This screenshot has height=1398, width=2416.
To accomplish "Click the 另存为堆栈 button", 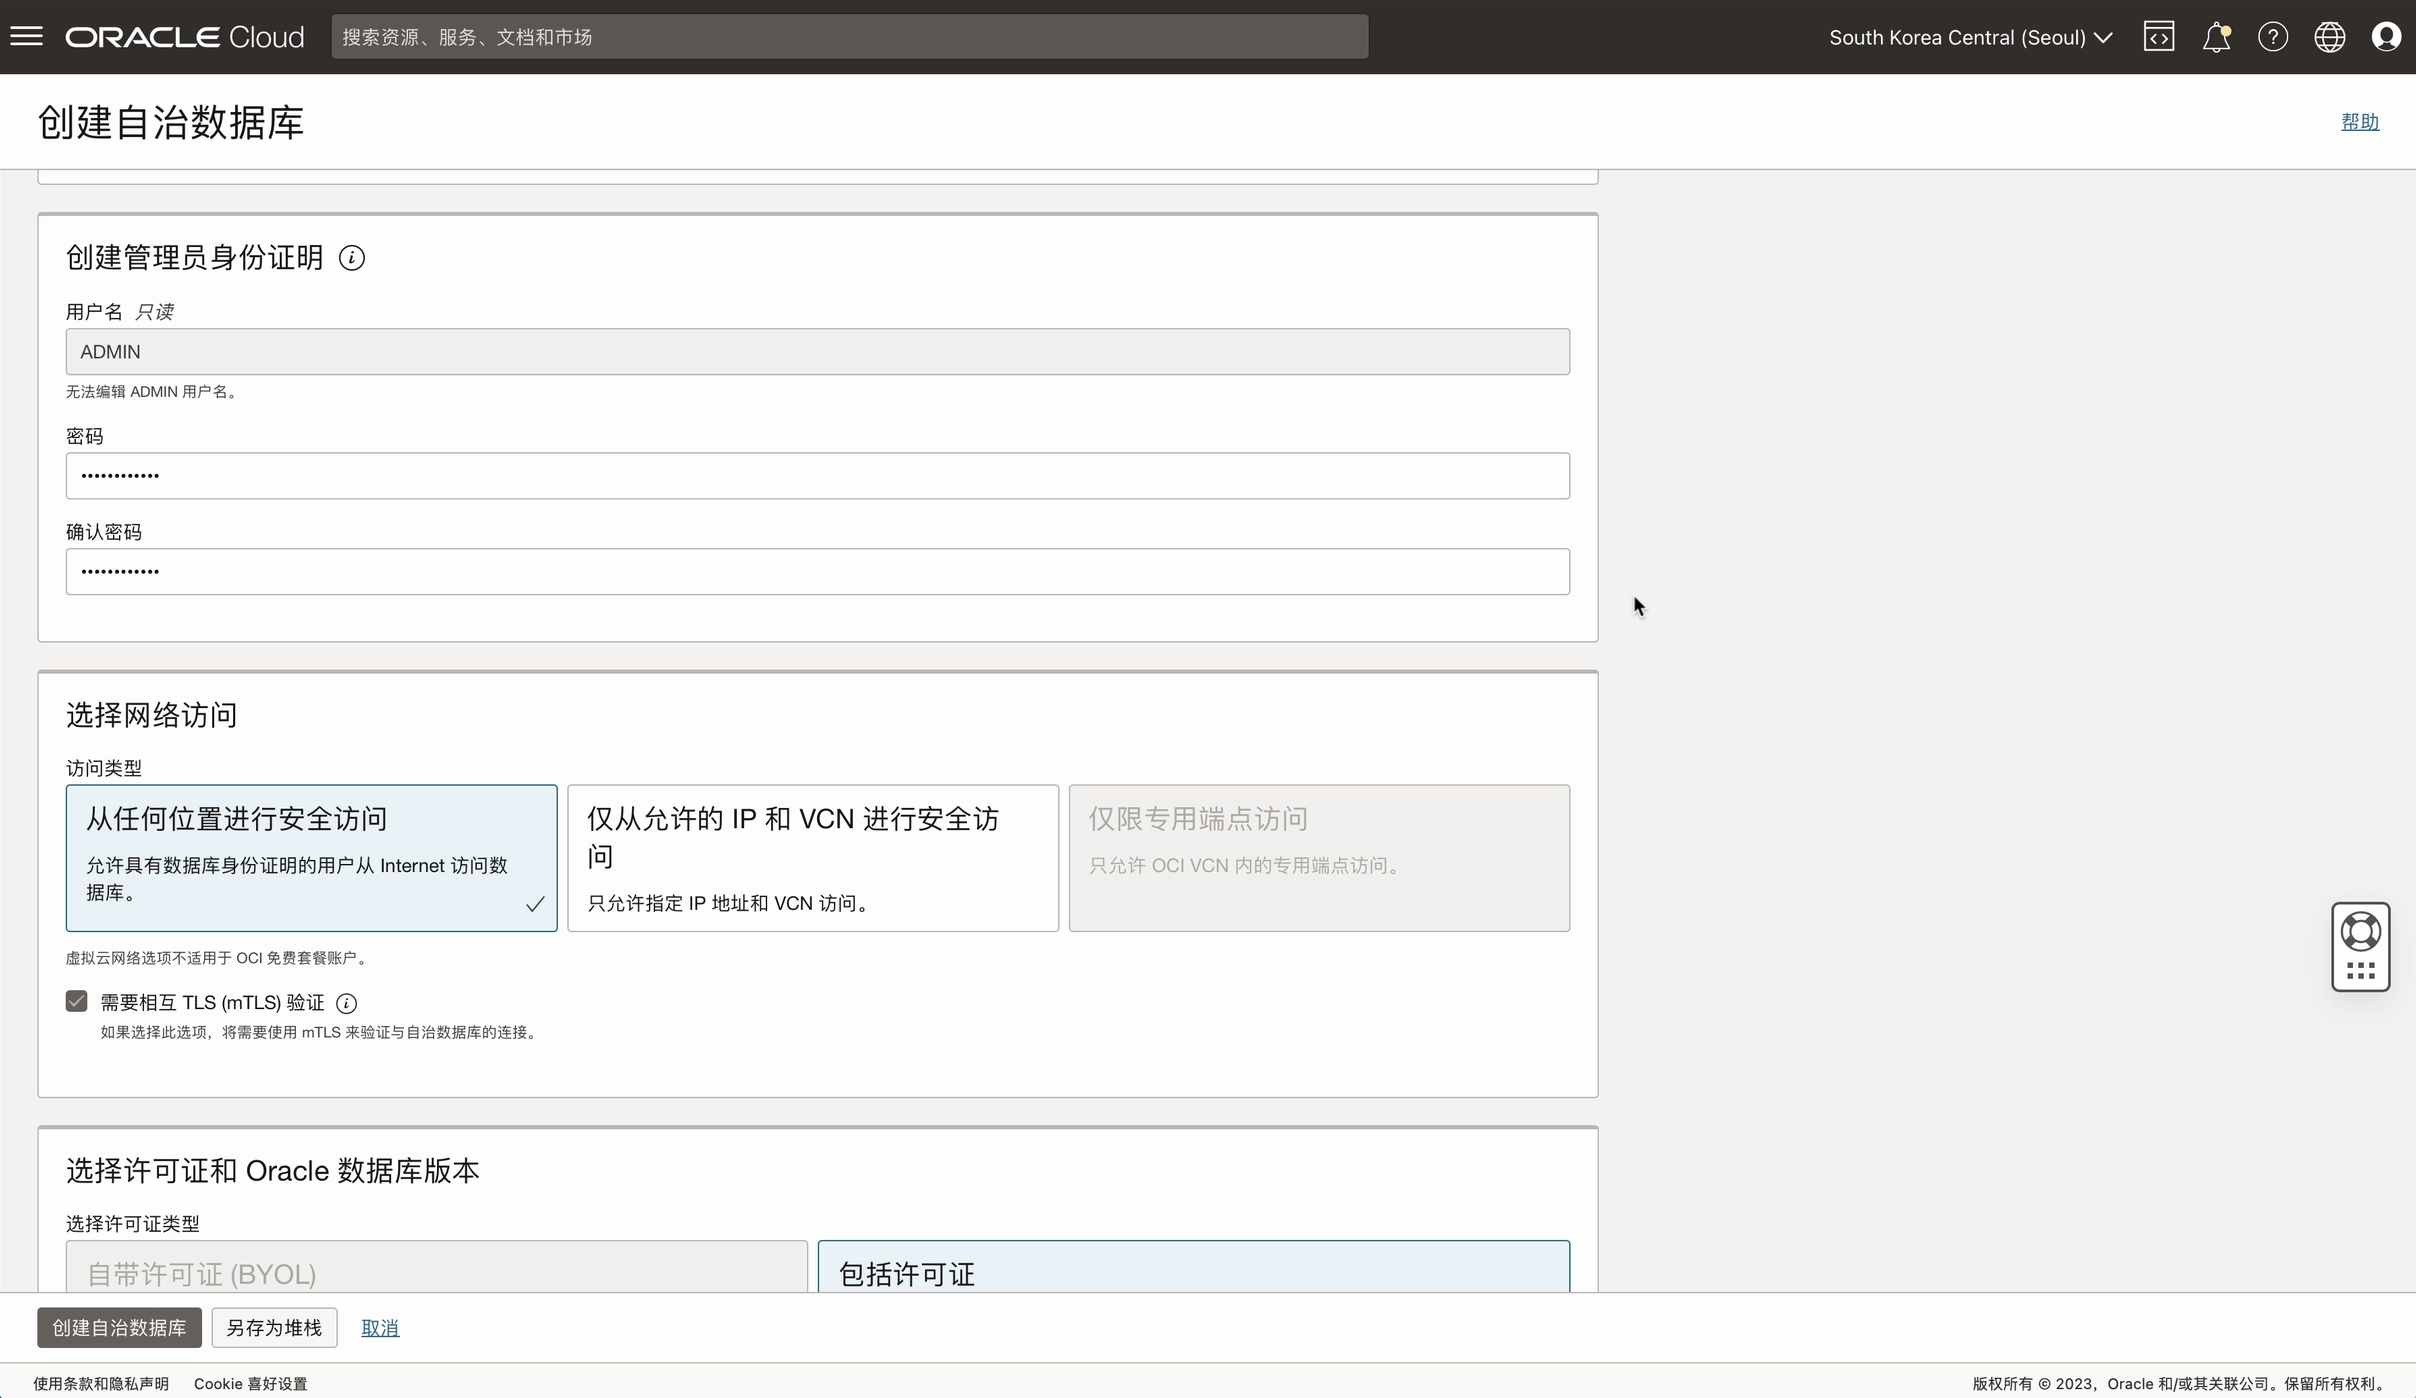I will pos(274,1328).
